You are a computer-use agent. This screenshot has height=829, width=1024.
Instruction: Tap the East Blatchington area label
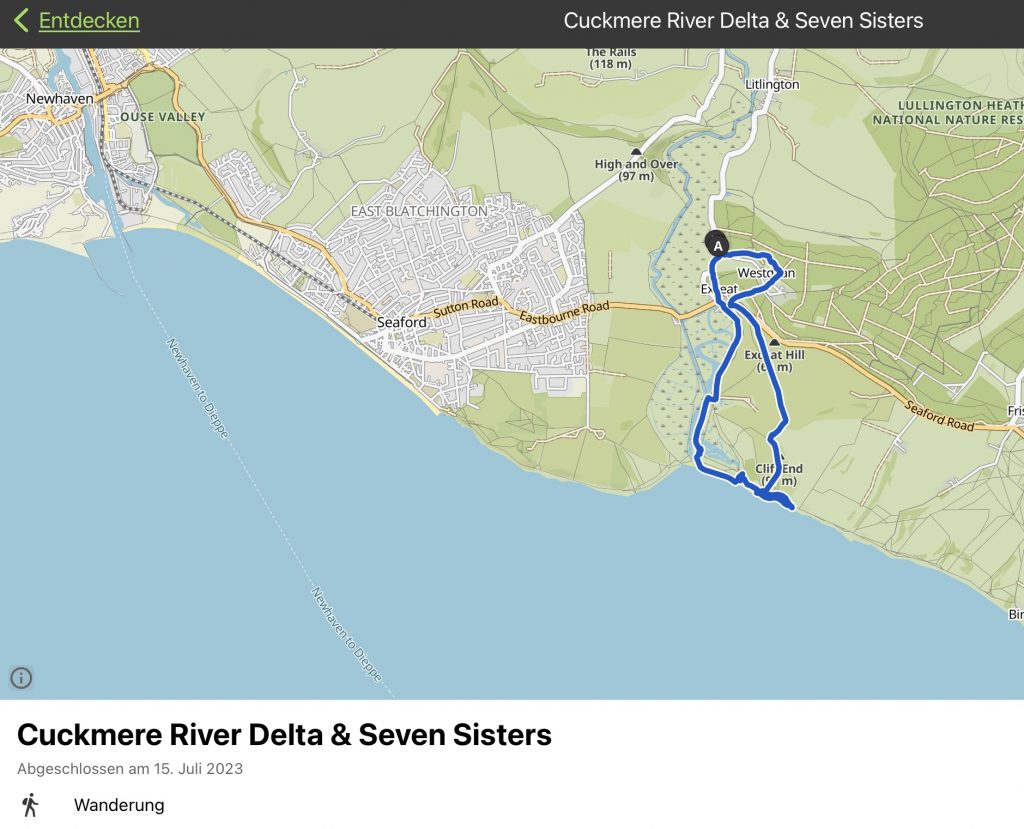click(x=419, y=211)
